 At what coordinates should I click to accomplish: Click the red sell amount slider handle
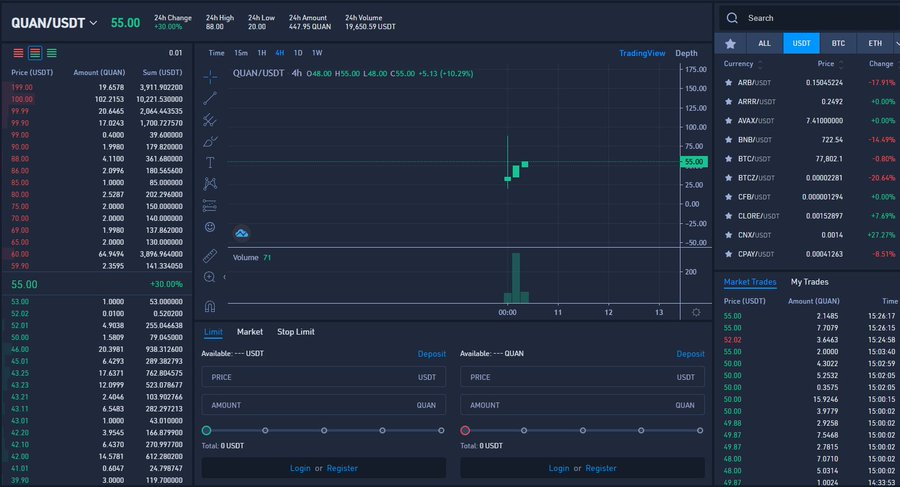point(465,430)
